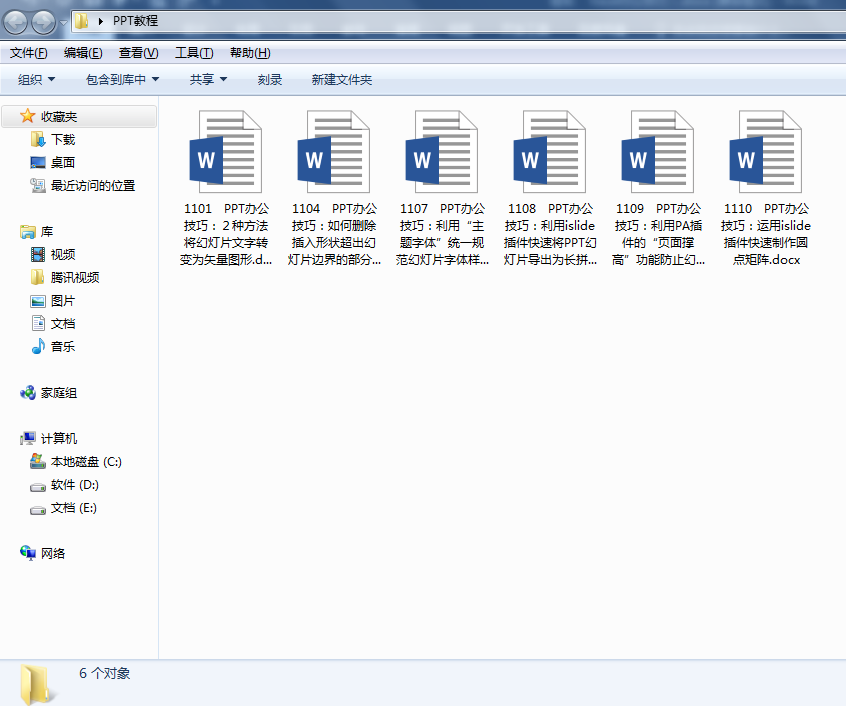Screen dimensions: 846x706
Task: Select 计算机 in the sidebar
Action: (59, 438)
